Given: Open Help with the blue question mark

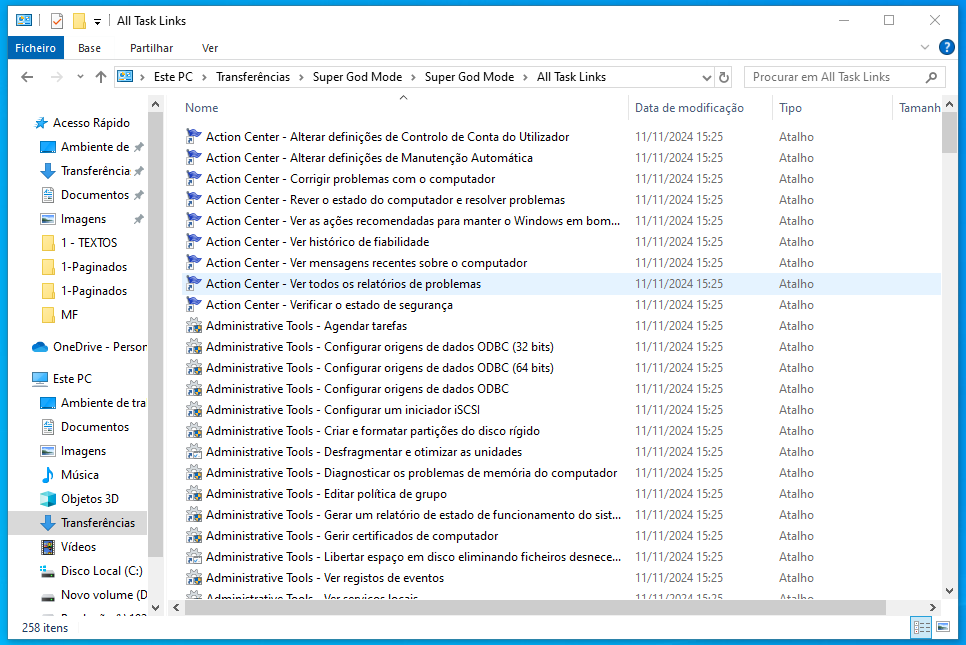Looking at the screenshot, I should coord(946,47).
